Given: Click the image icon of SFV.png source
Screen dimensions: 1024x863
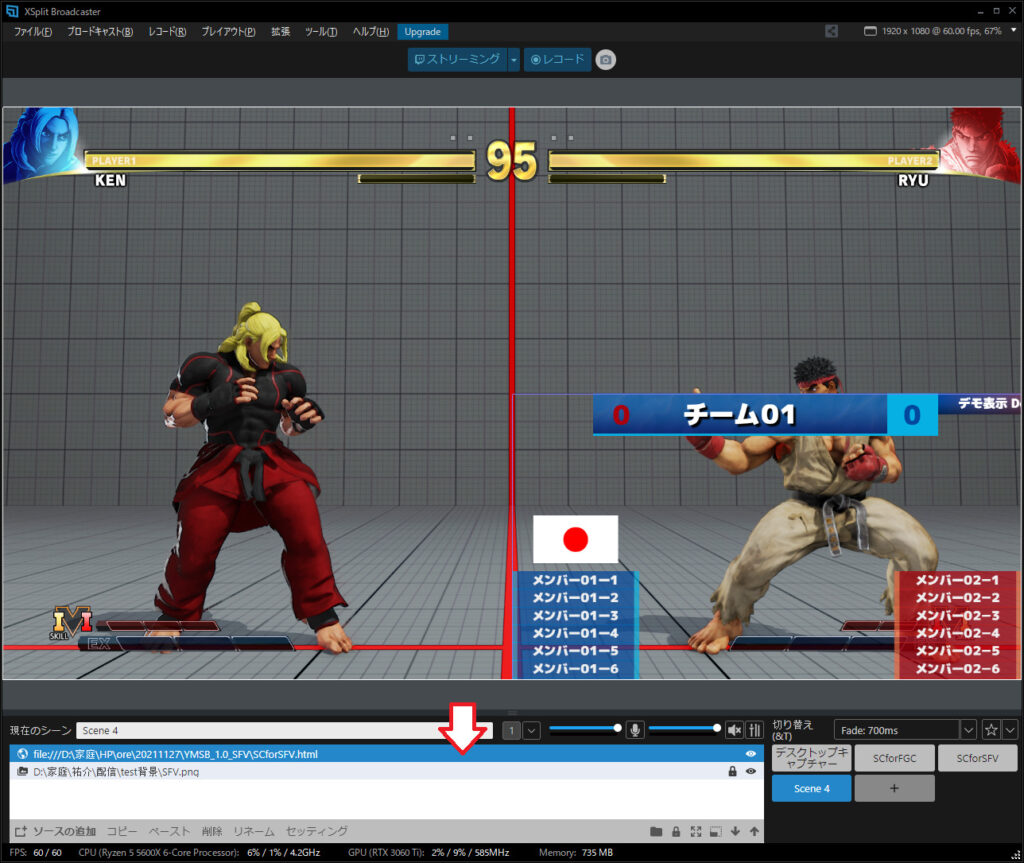Looking at the screenshot, I should pos(22,772).
